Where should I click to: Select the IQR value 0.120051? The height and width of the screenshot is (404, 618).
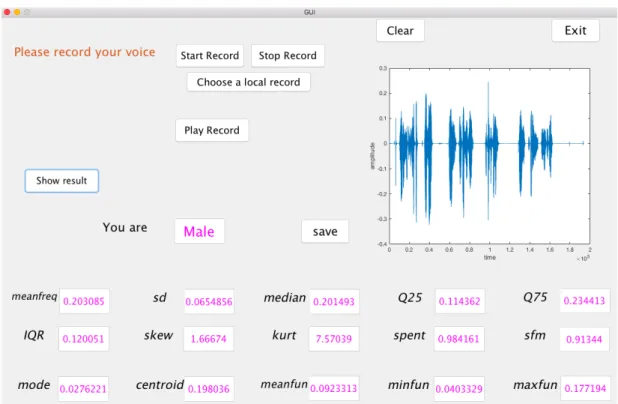tap(84, 339)
